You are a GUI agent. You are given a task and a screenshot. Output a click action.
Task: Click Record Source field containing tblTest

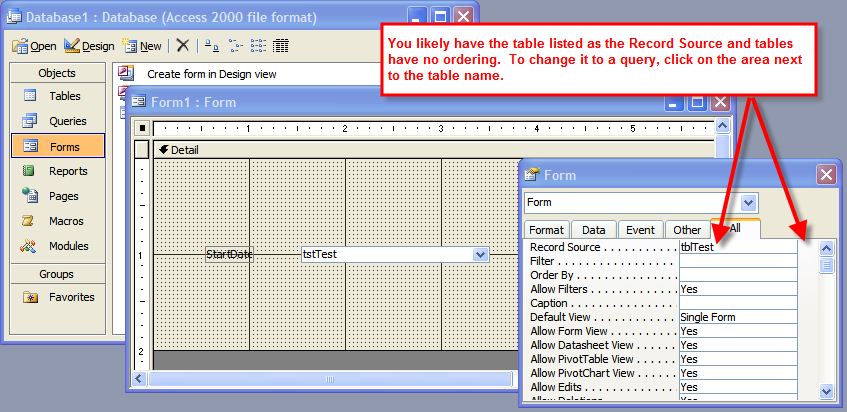pyautogui.click(x=738, y=247)
